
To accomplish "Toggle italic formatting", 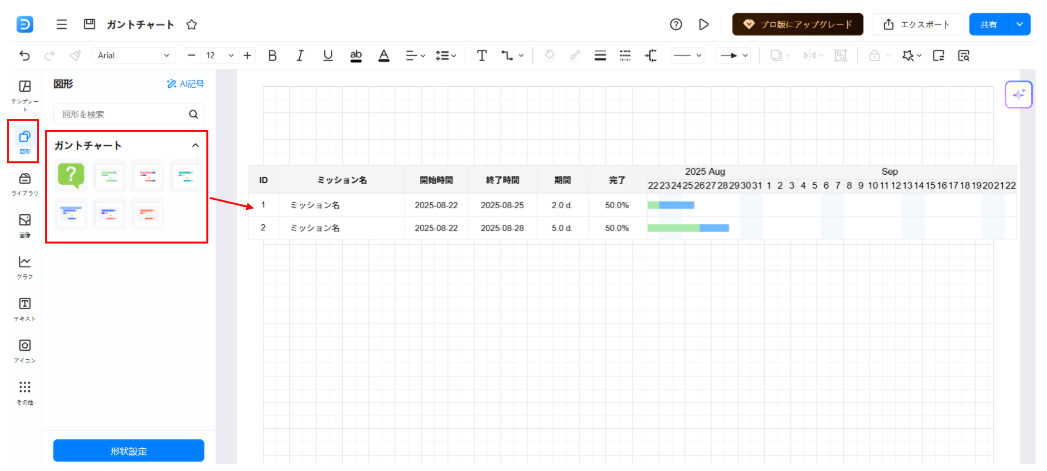I will coord(300,56).
